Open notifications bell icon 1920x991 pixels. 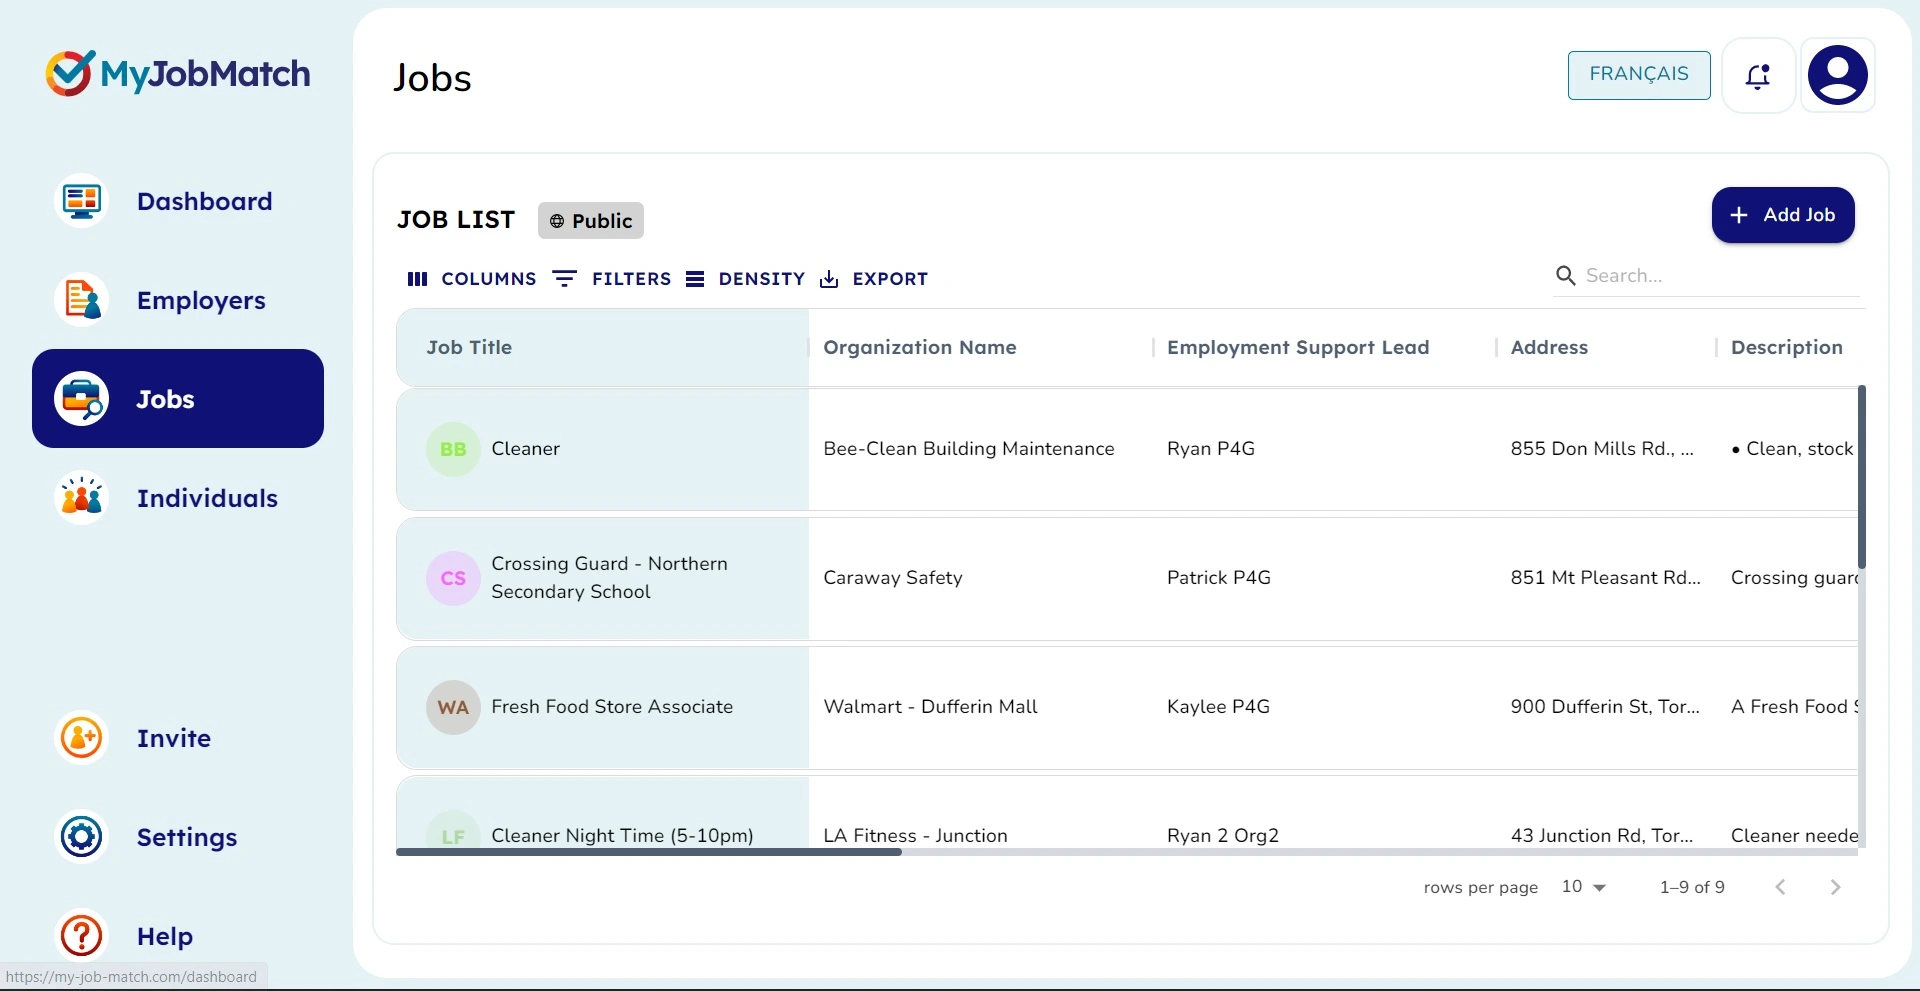pyautogui.click(x=1758, y=76)
